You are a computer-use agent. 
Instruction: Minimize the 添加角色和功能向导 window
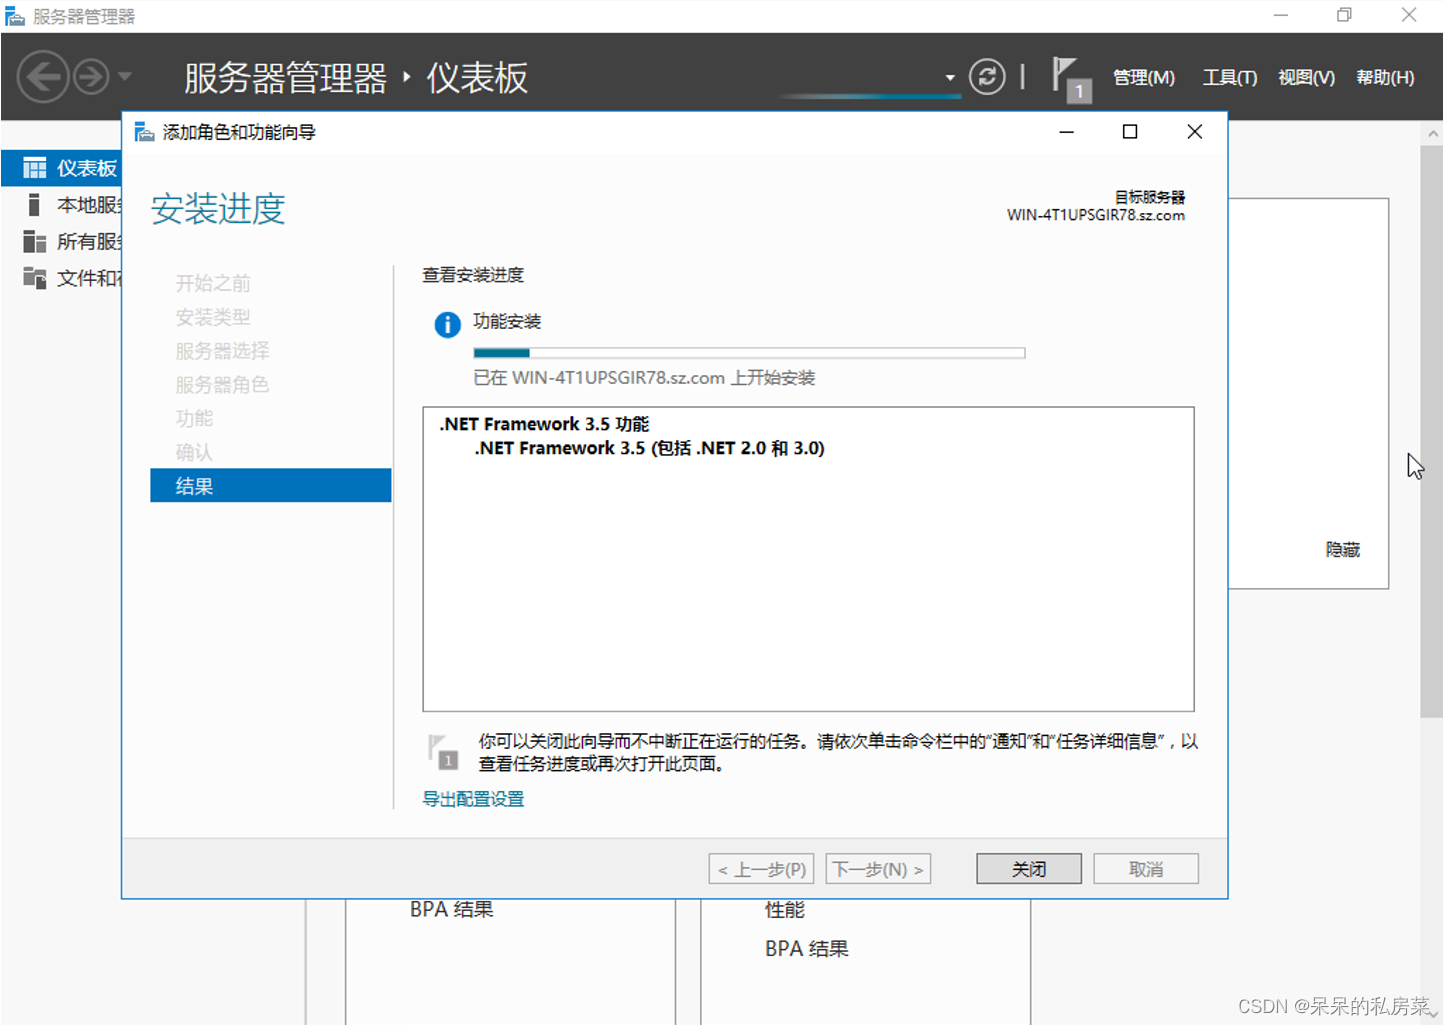[1067, 132]
